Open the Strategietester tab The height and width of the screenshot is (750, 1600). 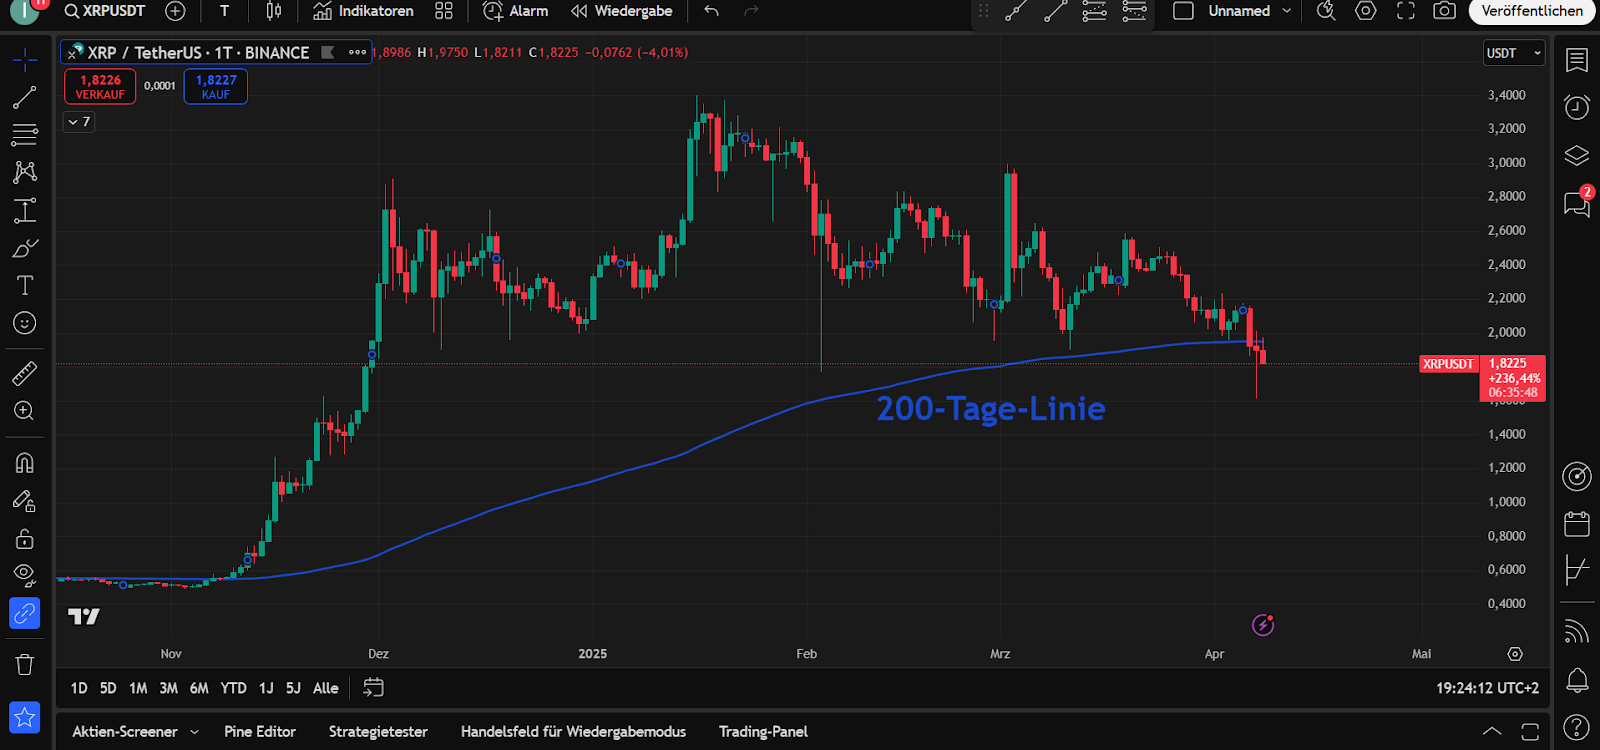(x=378, y=732)
